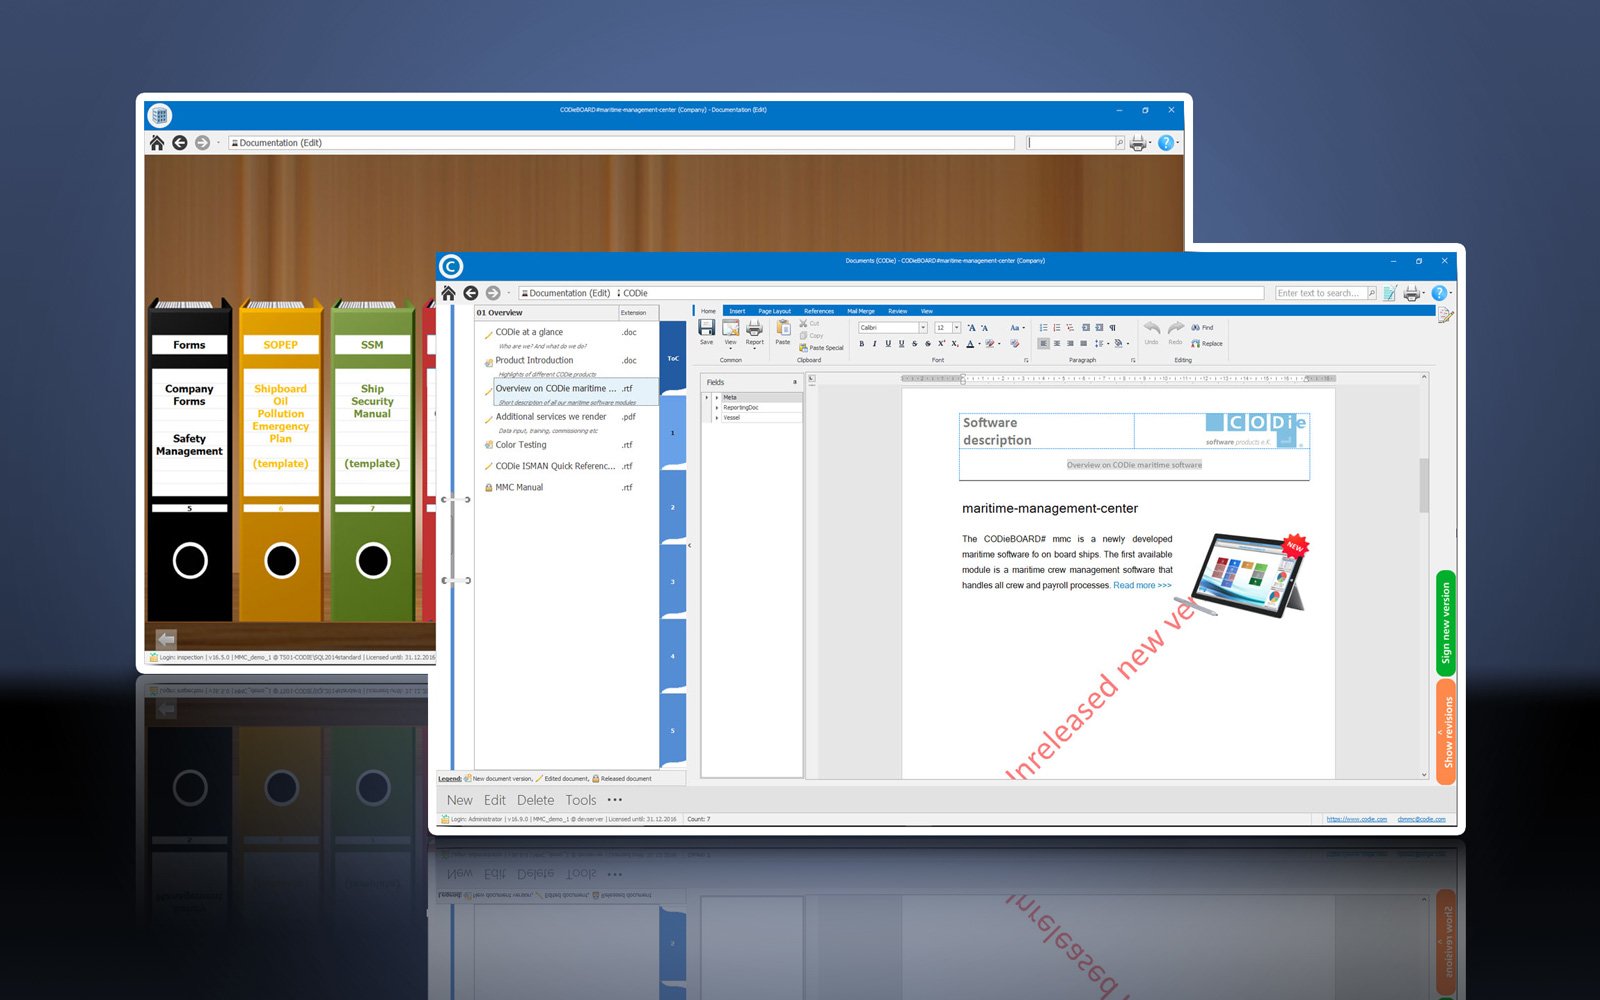Insert a bulleted list
This screenshot has width=1600, height=1000.
[x=1043, y=328]
